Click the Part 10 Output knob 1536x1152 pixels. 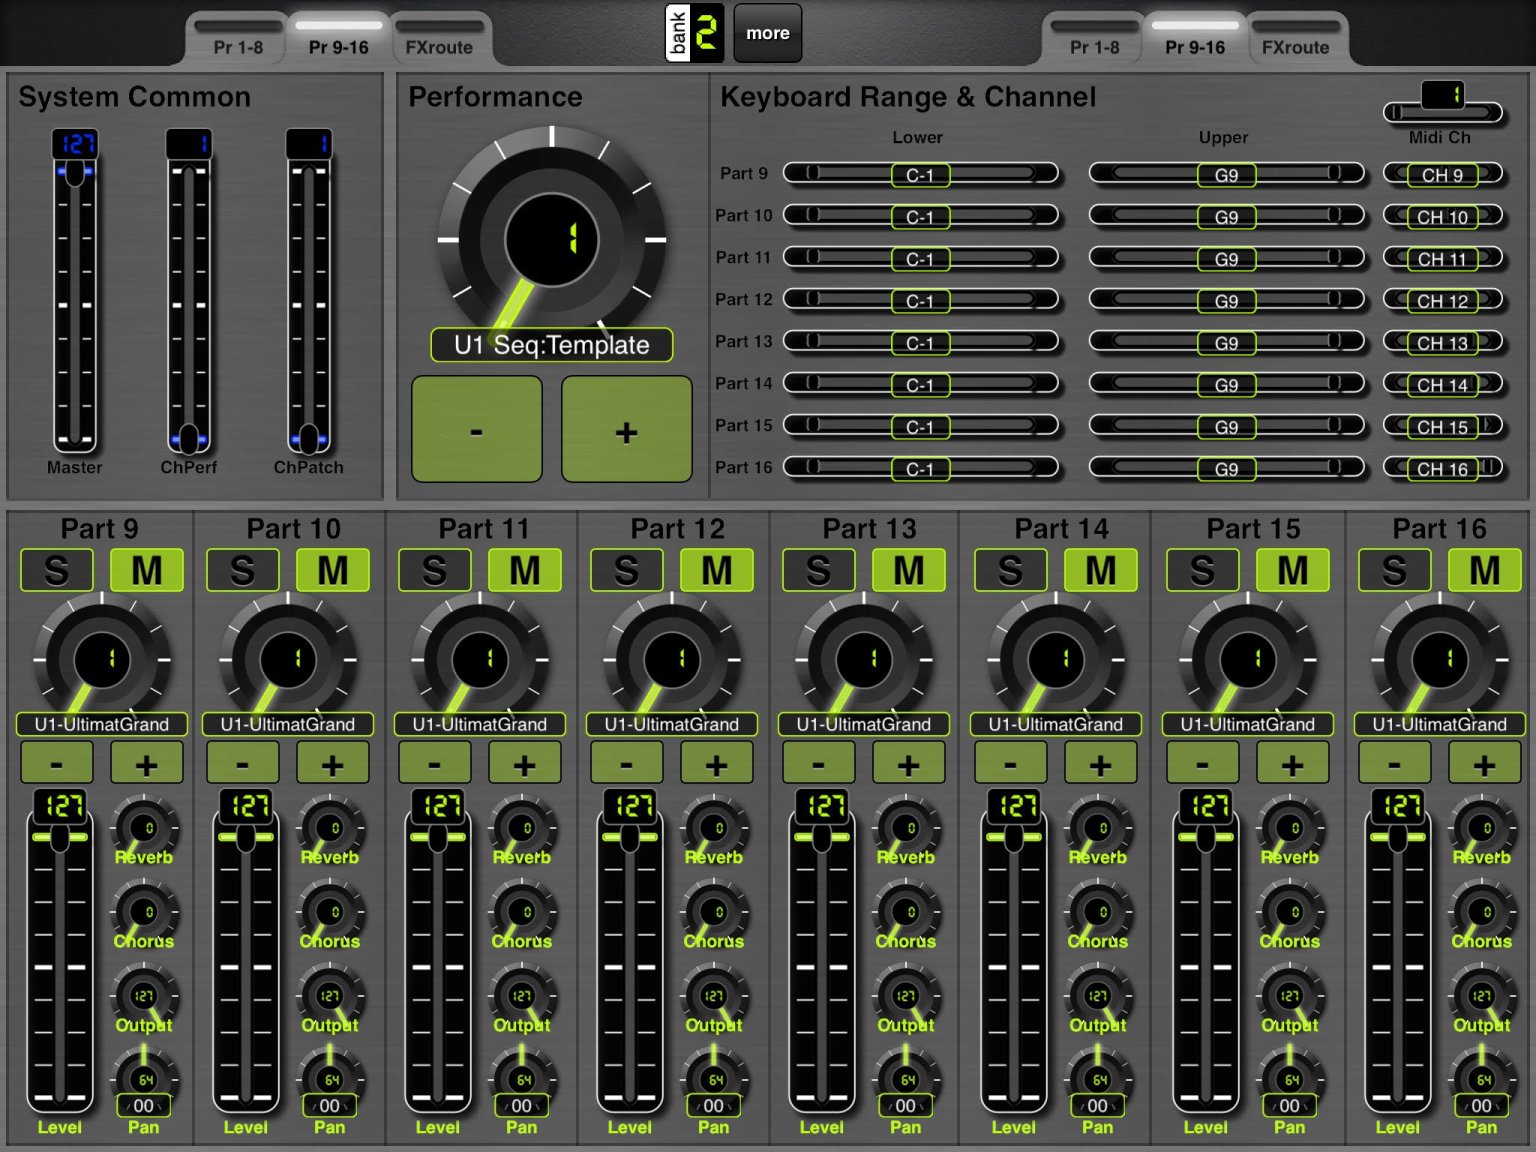[330, 996]
